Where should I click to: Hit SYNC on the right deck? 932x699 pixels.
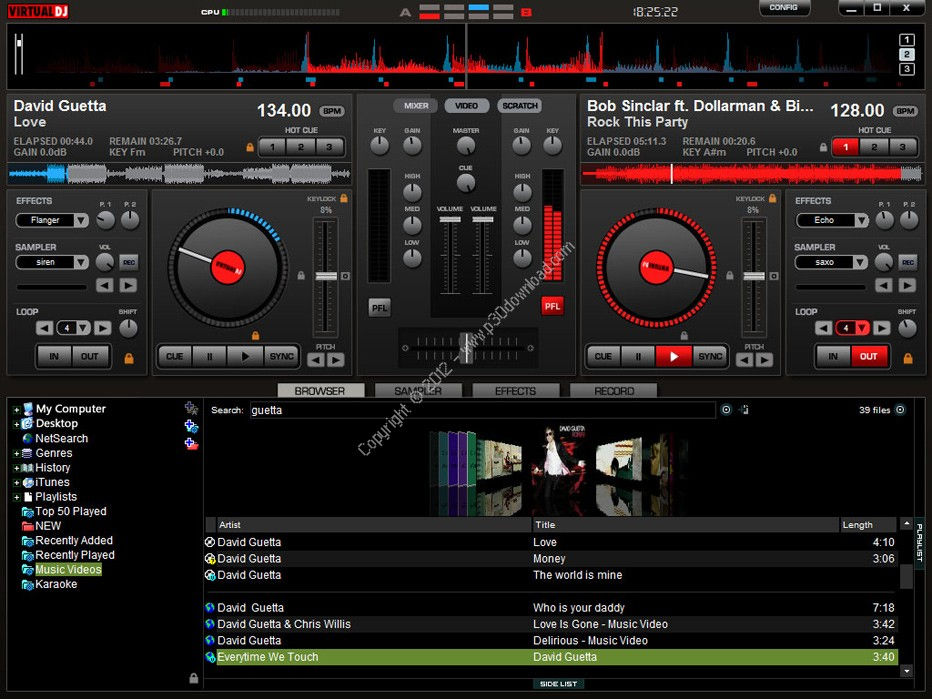point(710,357)
